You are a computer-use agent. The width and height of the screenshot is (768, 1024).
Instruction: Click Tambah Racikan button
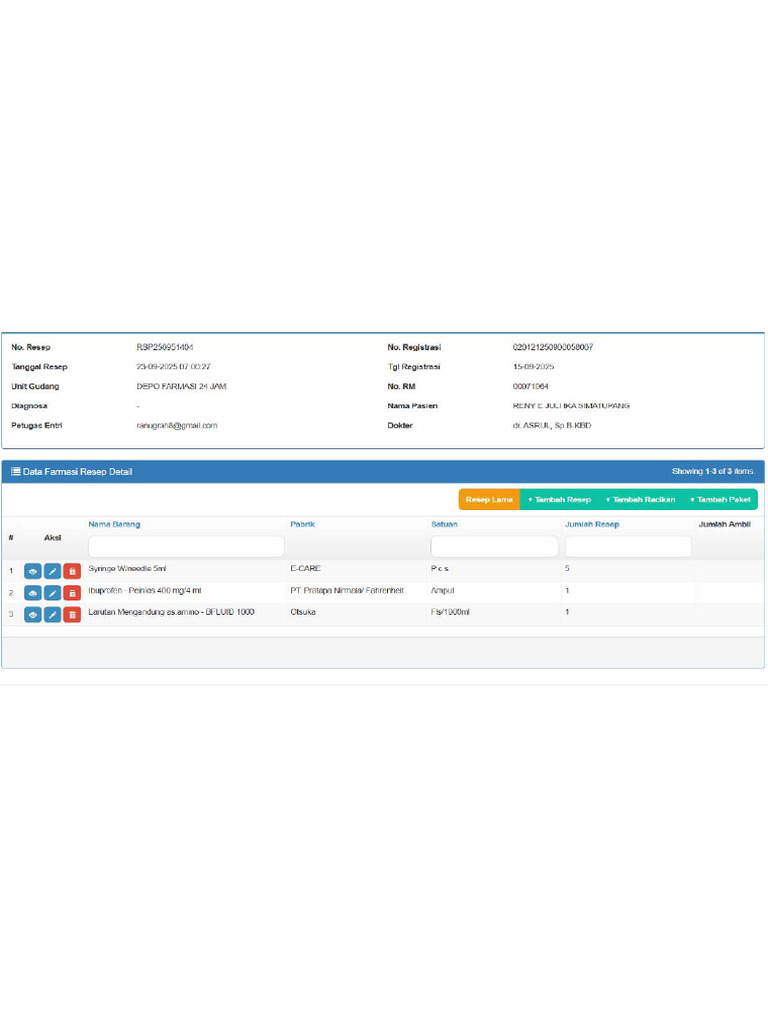pos(640,500)
